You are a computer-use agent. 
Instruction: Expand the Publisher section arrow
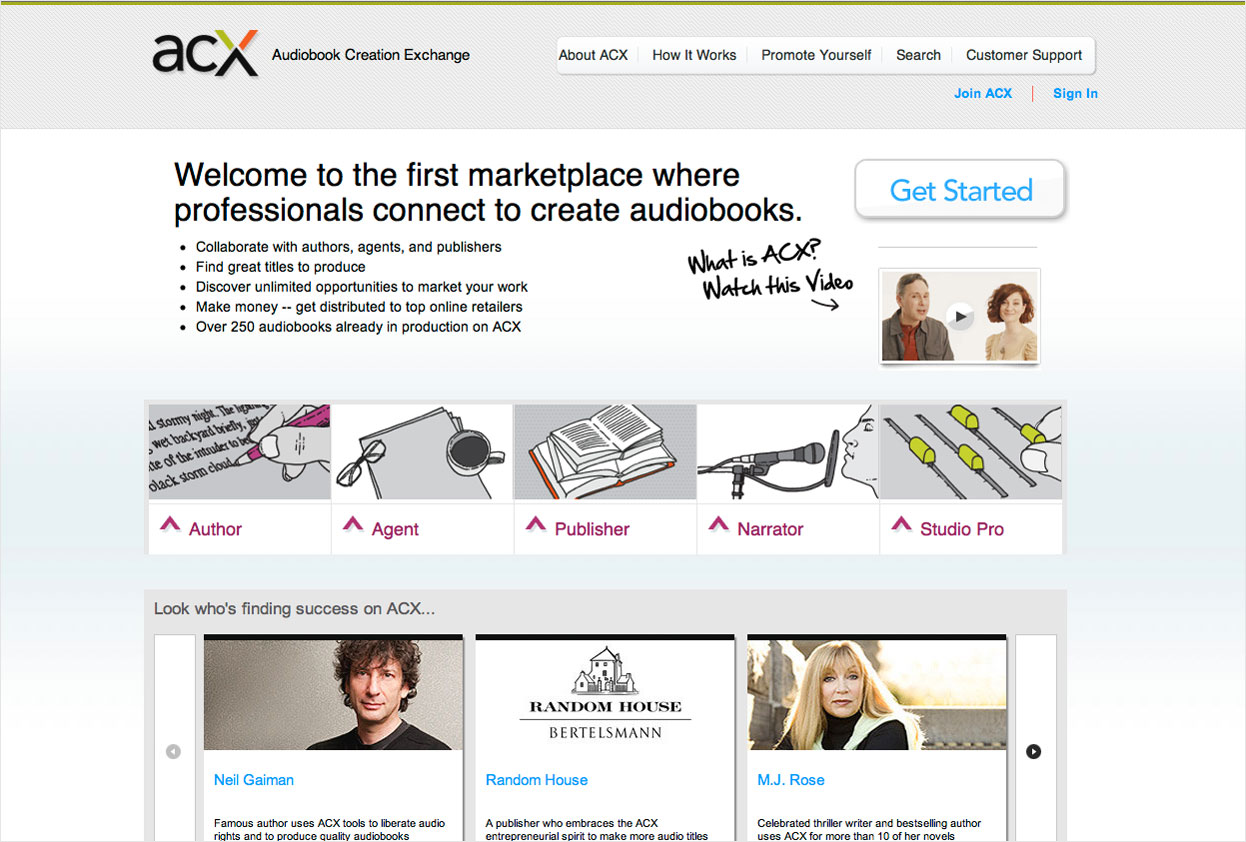click(536, 525)
